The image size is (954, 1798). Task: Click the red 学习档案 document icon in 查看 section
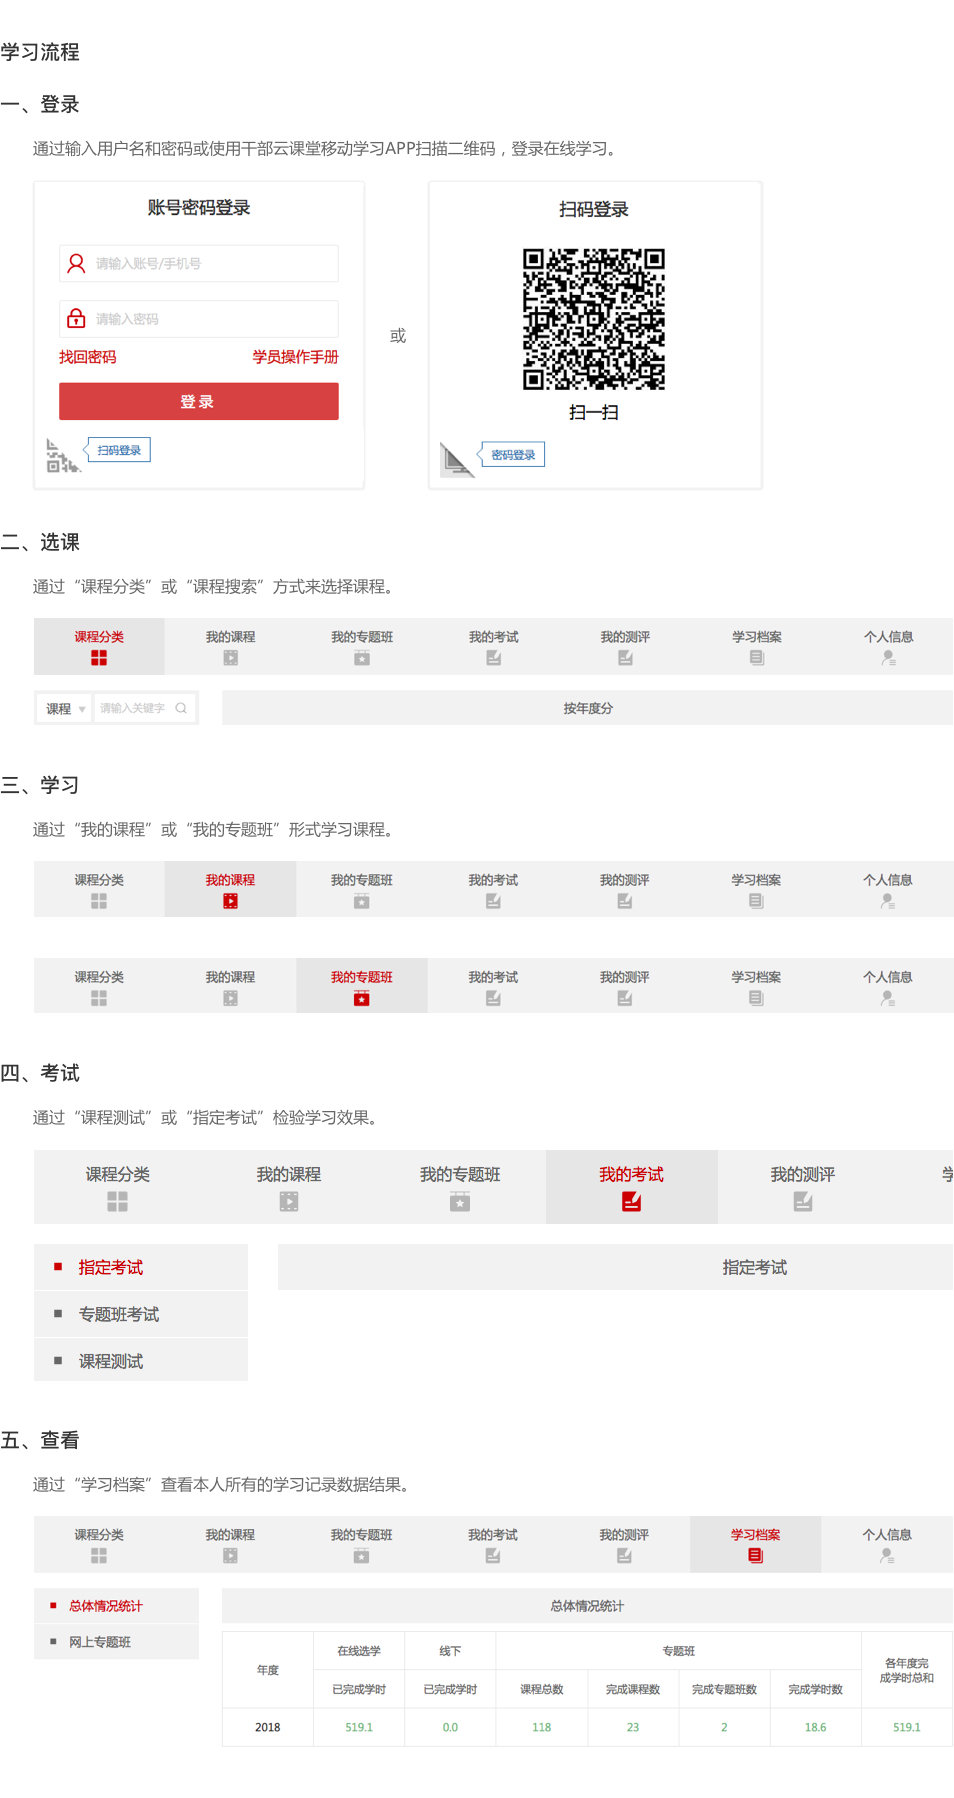[x=755, y=1556]
